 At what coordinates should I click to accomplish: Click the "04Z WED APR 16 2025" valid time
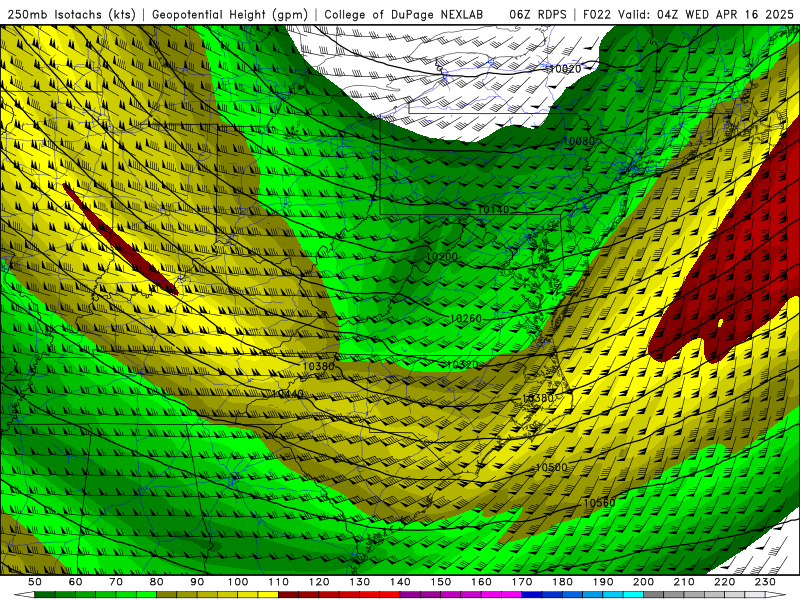[726, 15]
